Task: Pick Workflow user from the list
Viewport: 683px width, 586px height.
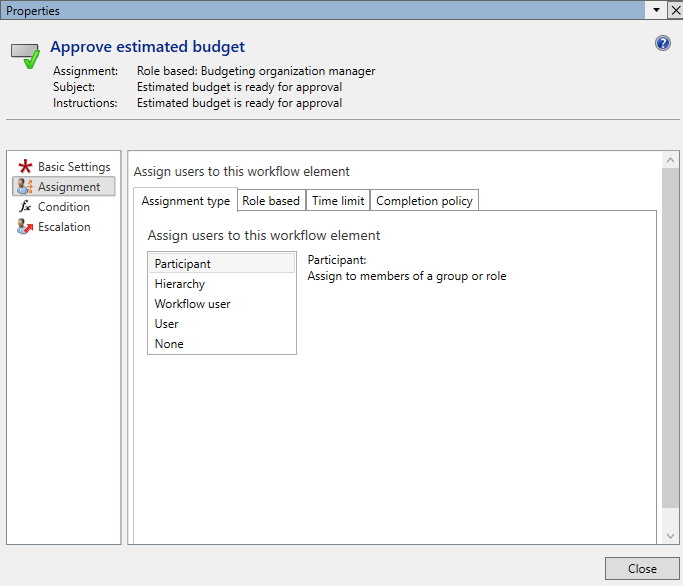Action: [x=192, y=304]
